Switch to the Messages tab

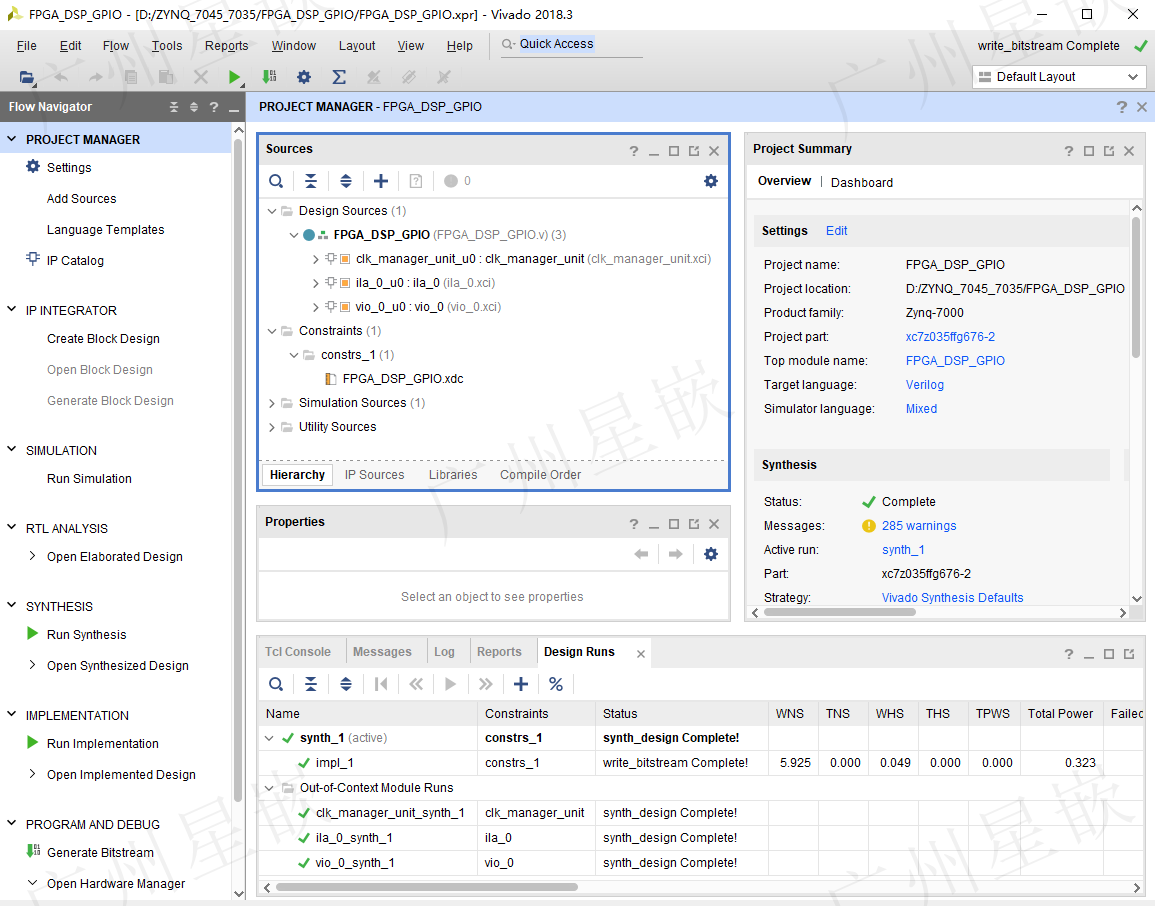[x=382, y=652]
